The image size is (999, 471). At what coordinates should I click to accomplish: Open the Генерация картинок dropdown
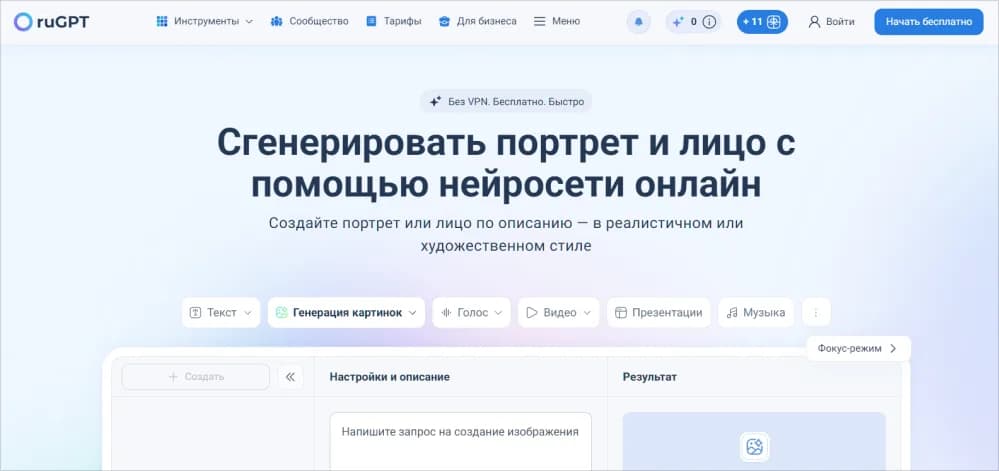point(346,312)
